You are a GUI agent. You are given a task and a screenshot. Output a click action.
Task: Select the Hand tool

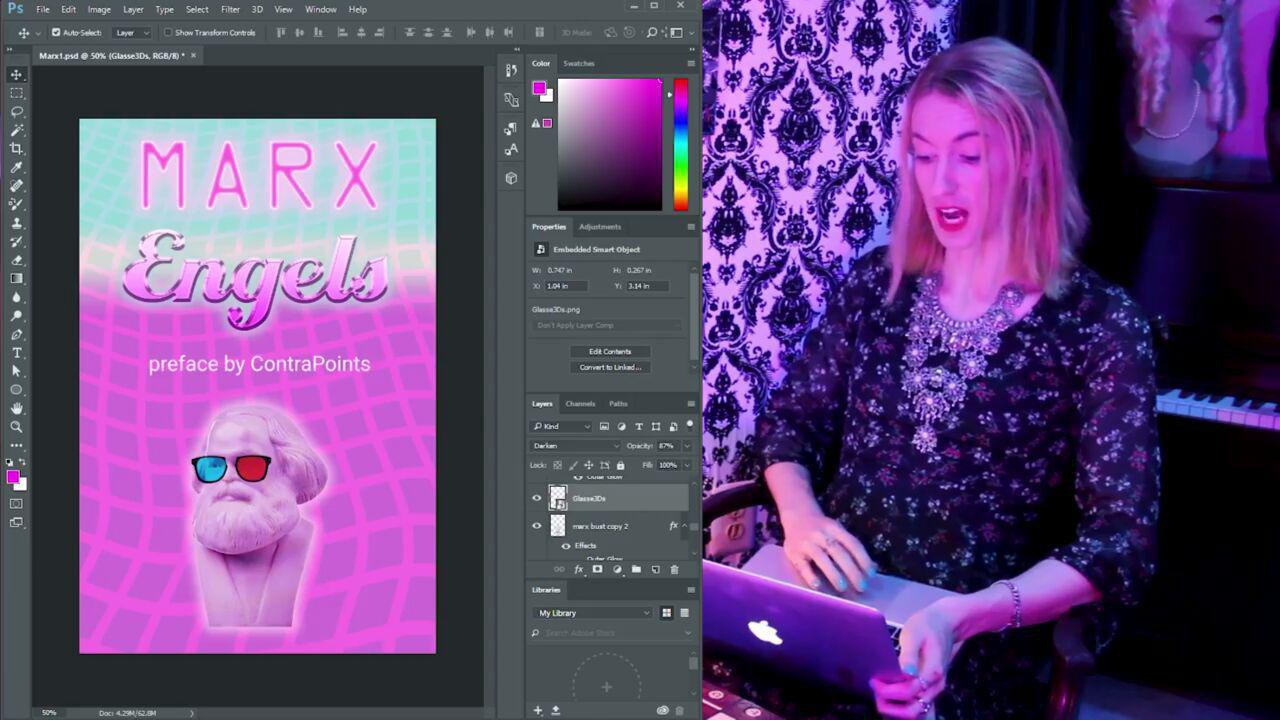[x=16, y=408]
